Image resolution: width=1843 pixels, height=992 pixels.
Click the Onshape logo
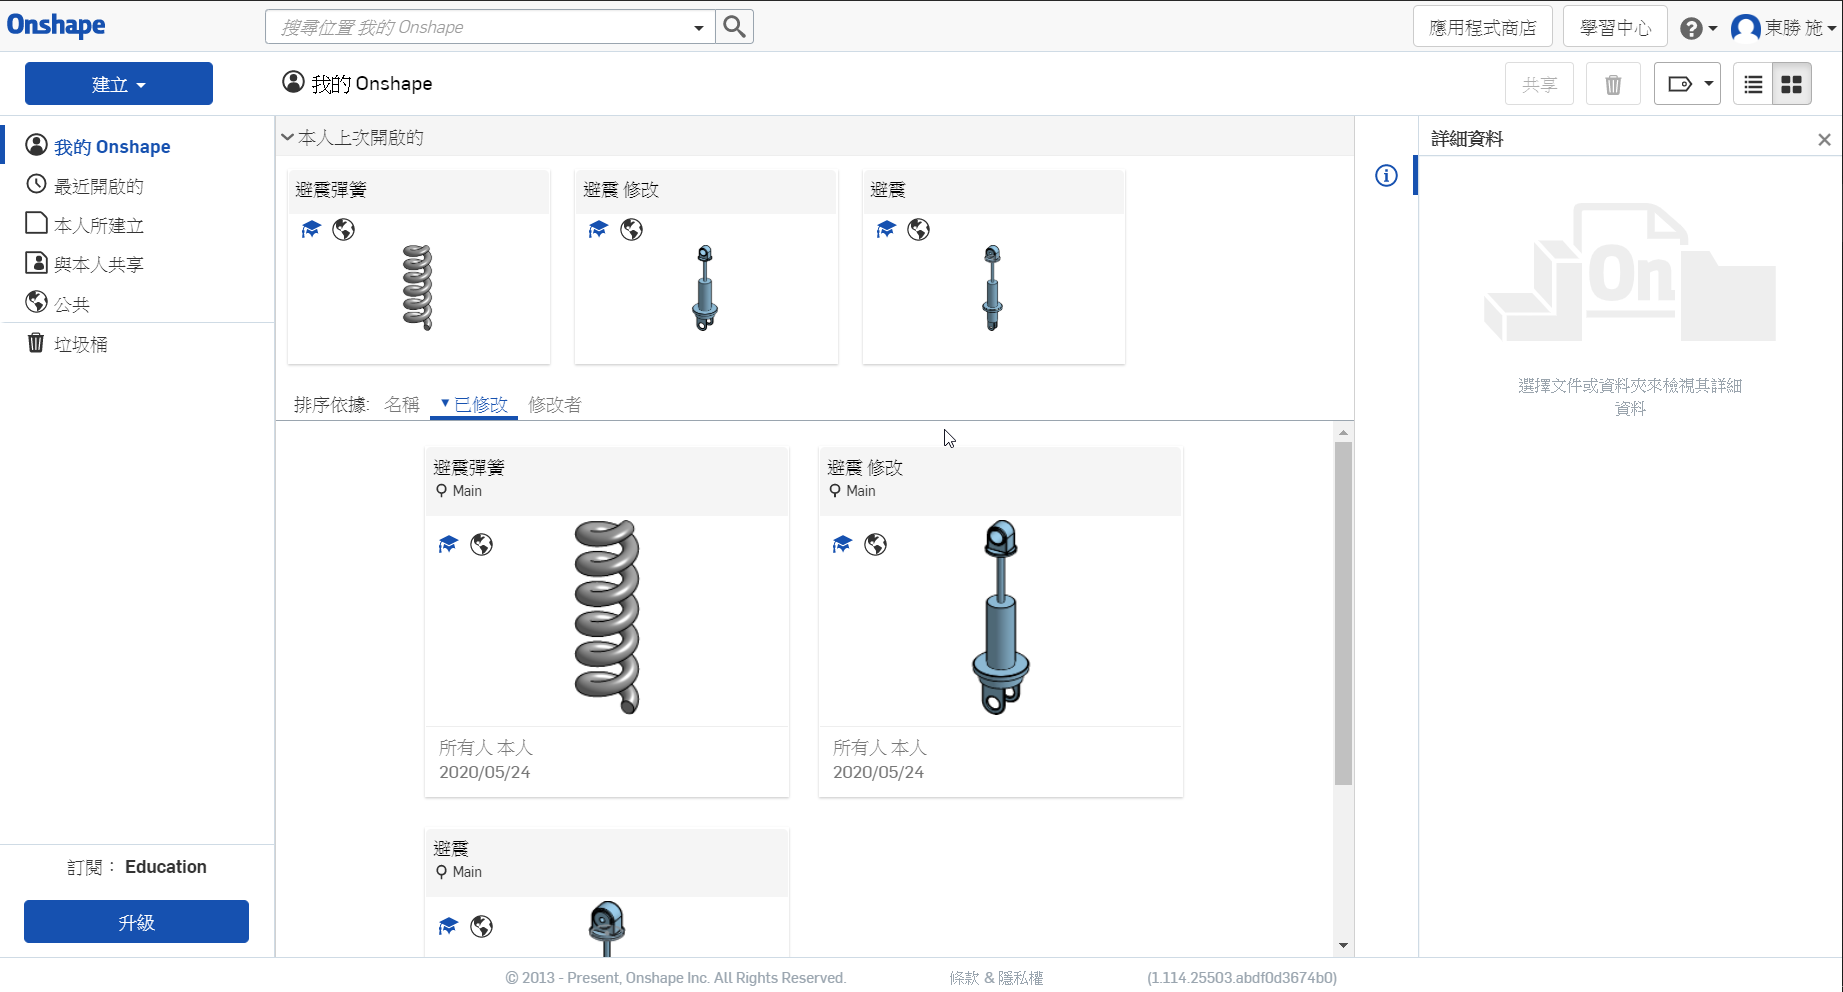56,25
